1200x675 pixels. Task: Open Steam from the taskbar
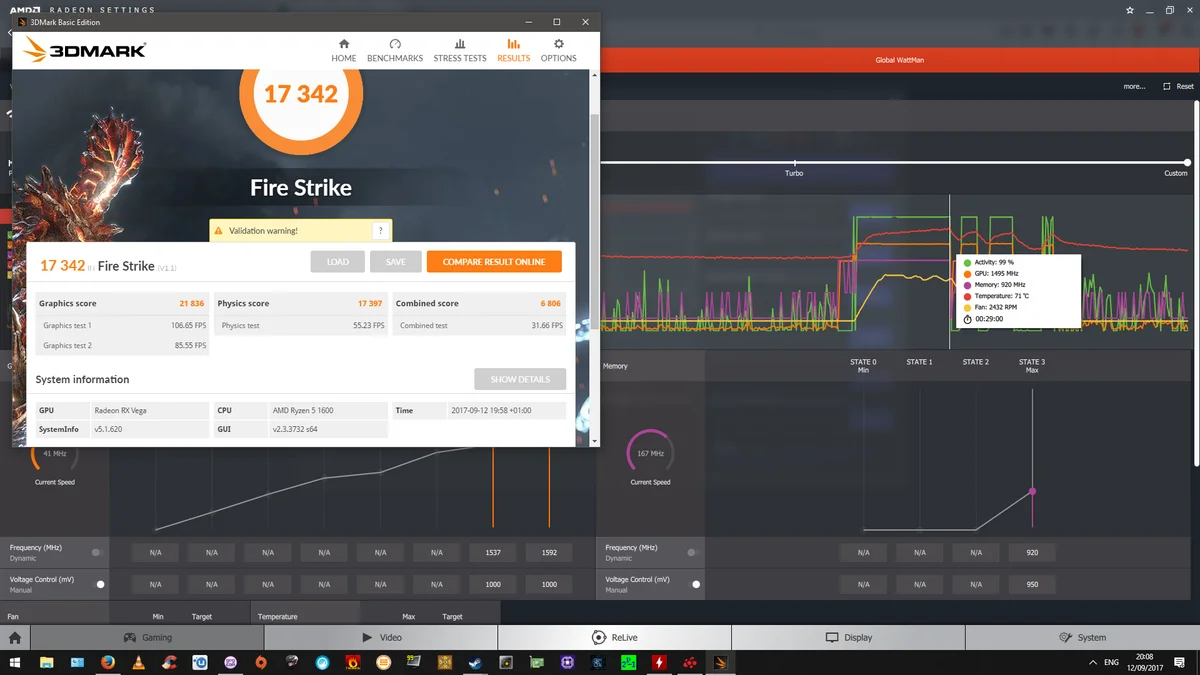point(475,662)
